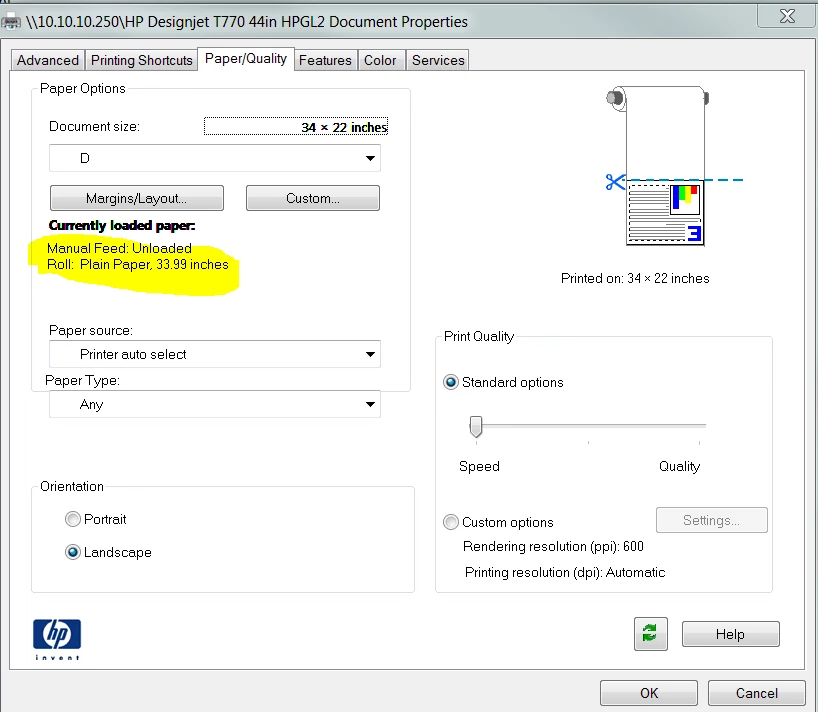Click the scissors cut-line icon in preview
Screen dimensions: 818x712
click(615, 182)
